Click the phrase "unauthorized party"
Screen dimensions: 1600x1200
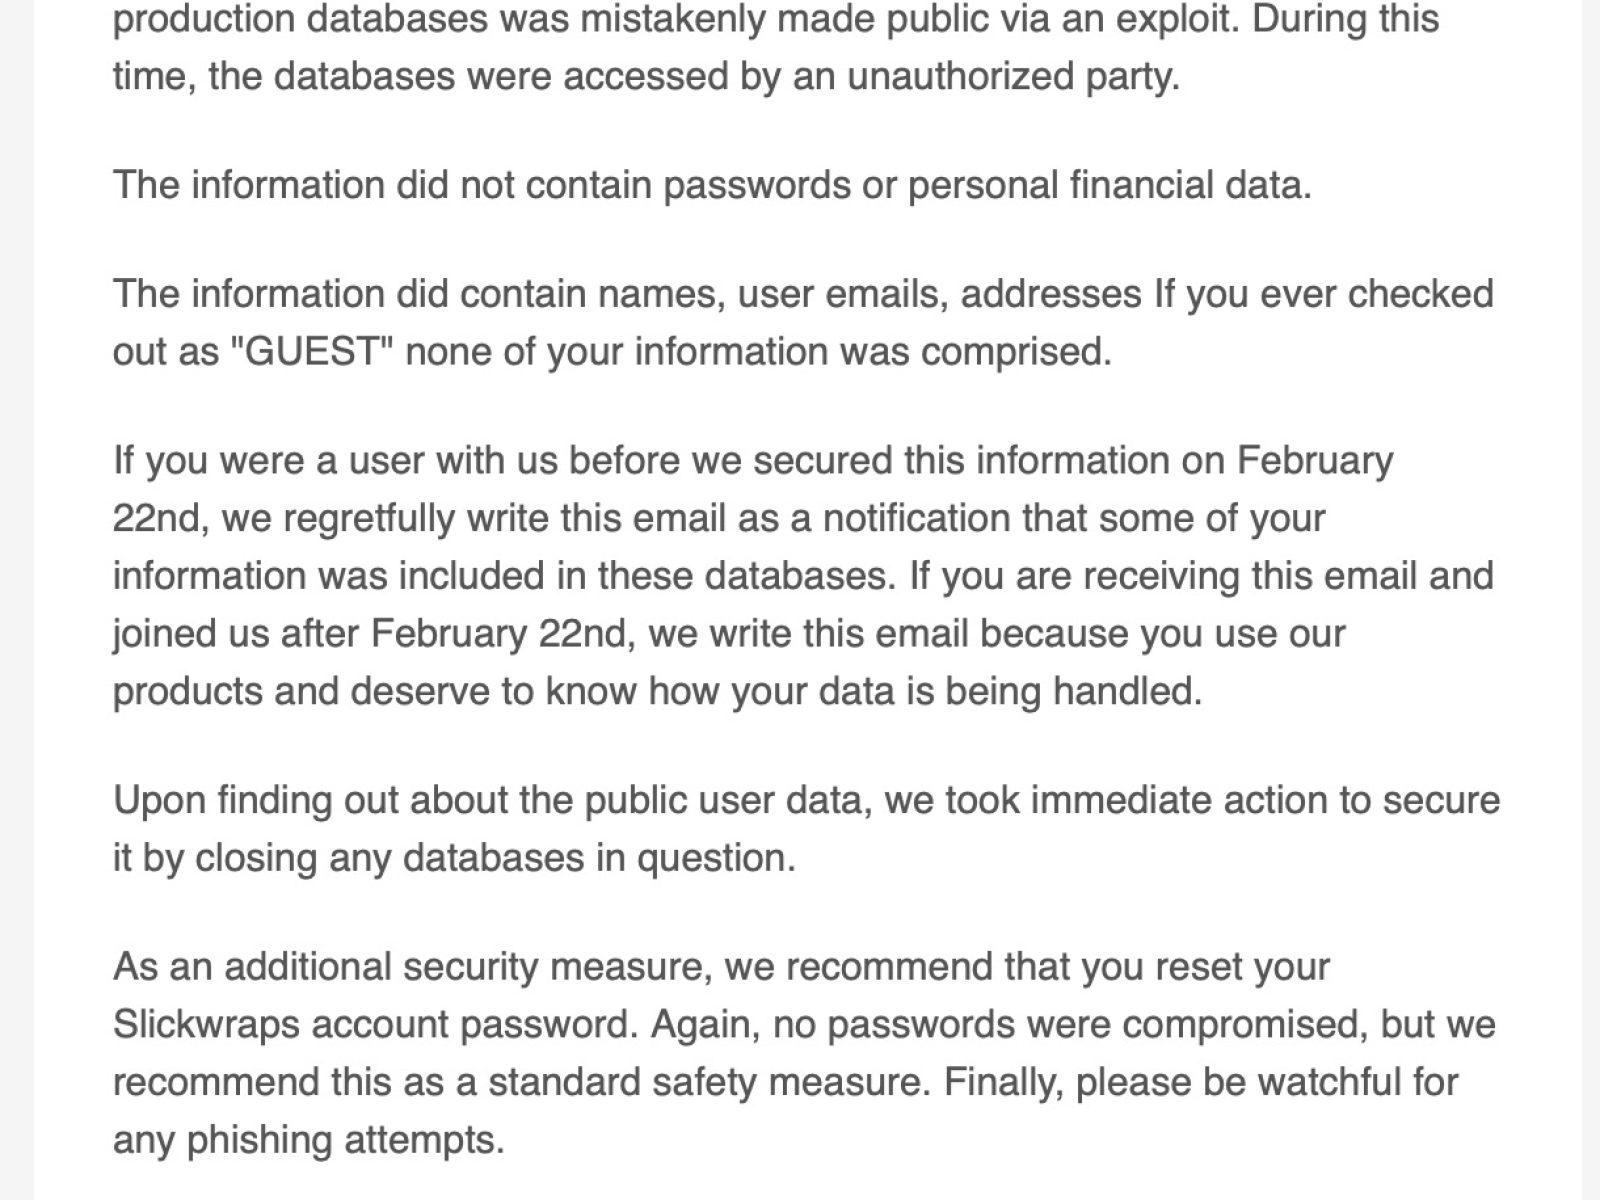point(1013,77)
